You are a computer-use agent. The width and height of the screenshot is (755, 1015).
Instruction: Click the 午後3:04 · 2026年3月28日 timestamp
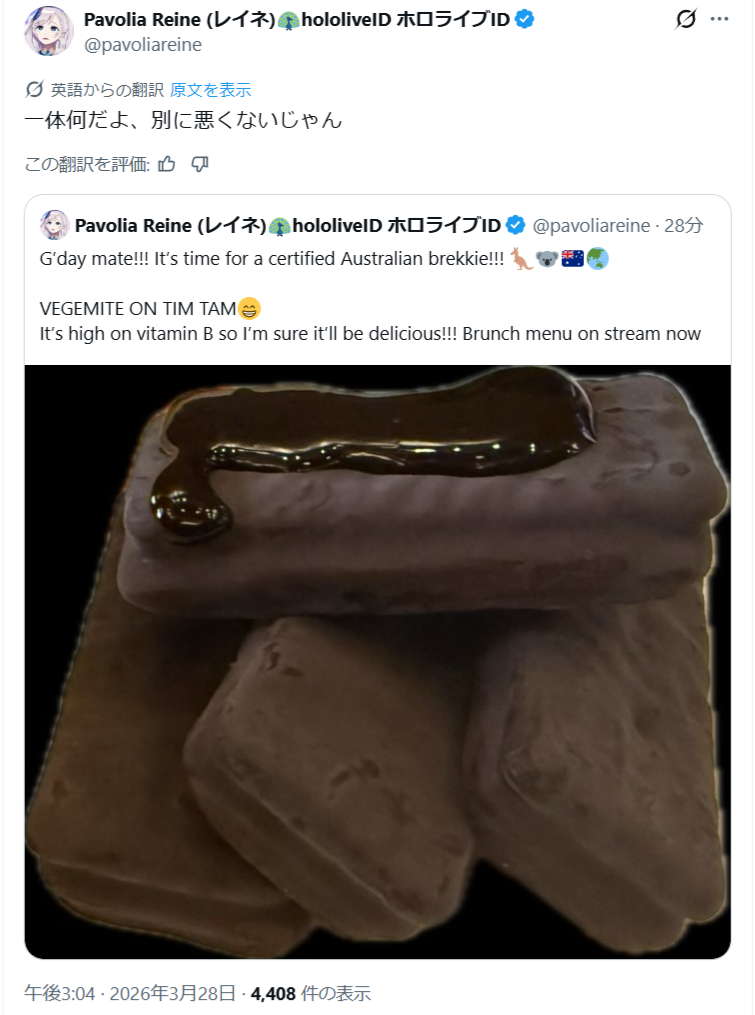tap(130, 993)
